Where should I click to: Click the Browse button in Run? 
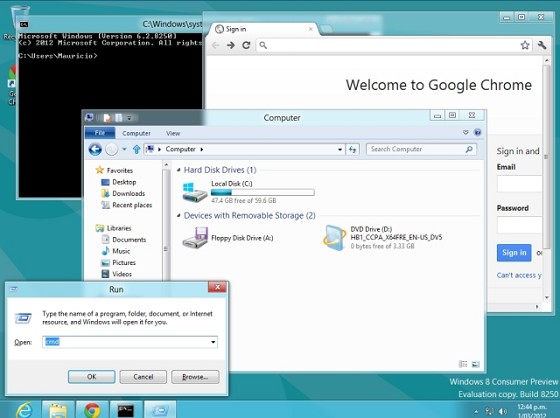[x=195, y=377]
